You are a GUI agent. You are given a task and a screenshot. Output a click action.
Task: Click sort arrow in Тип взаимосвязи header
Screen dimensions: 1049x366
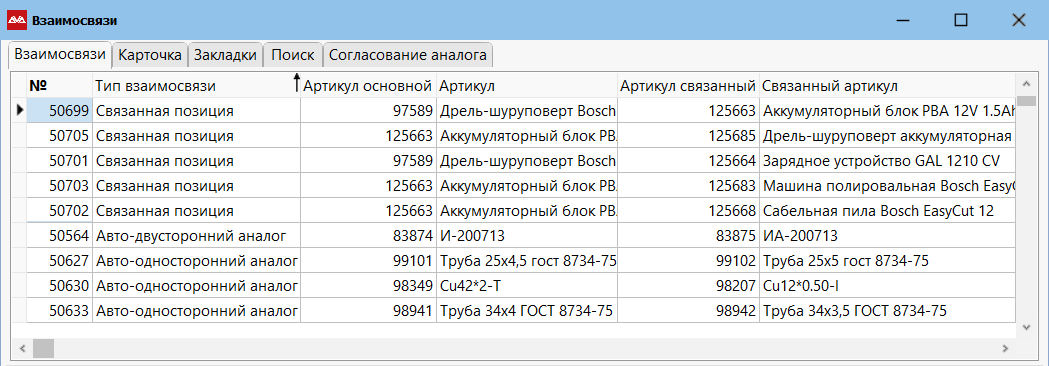click(297, 84)
